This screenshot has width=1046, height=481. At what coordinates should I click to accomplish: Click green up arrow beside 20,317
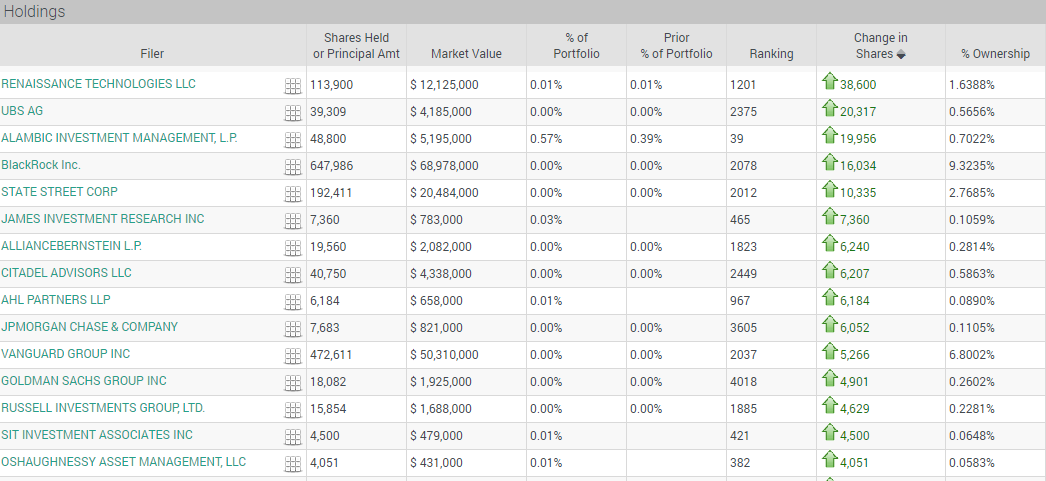pyautogui.click(x=829, y=109)
